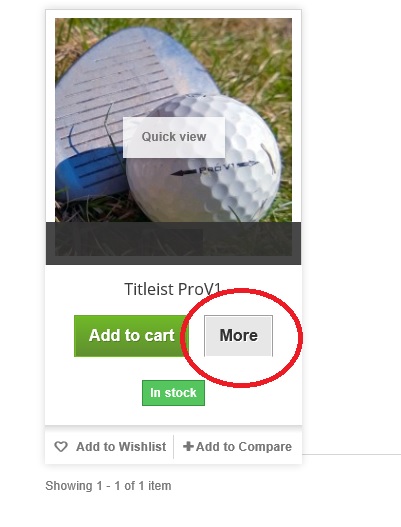The height and width of the screenshot is (527, 401).
Task: Open Quick view of the product
Action: (174, 137)
